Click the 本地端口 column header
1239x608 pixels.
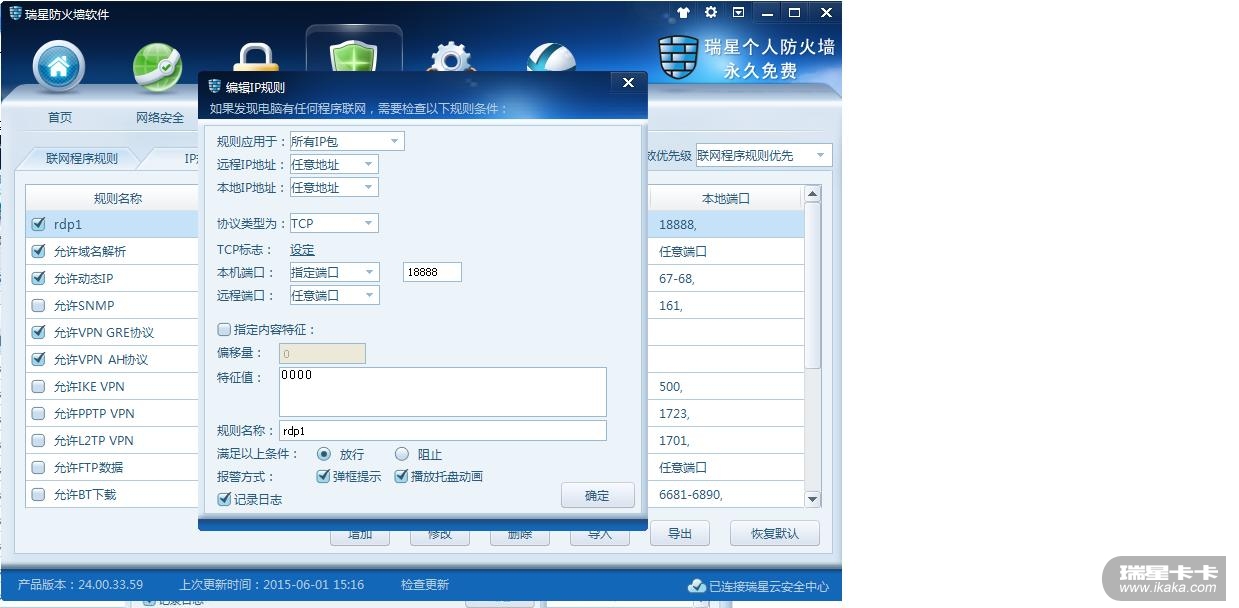coord(726,198)
